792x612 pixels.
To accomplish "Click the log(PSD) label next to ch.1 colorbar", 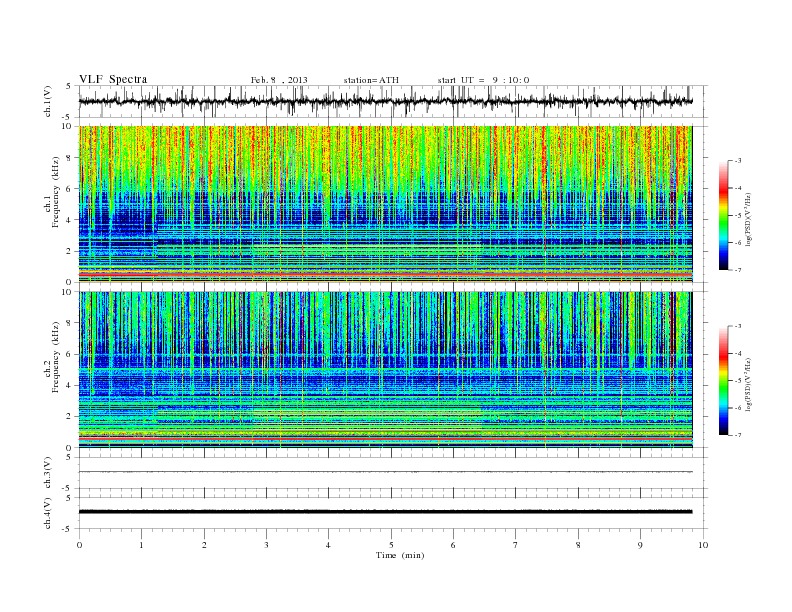I will [748, 219].
